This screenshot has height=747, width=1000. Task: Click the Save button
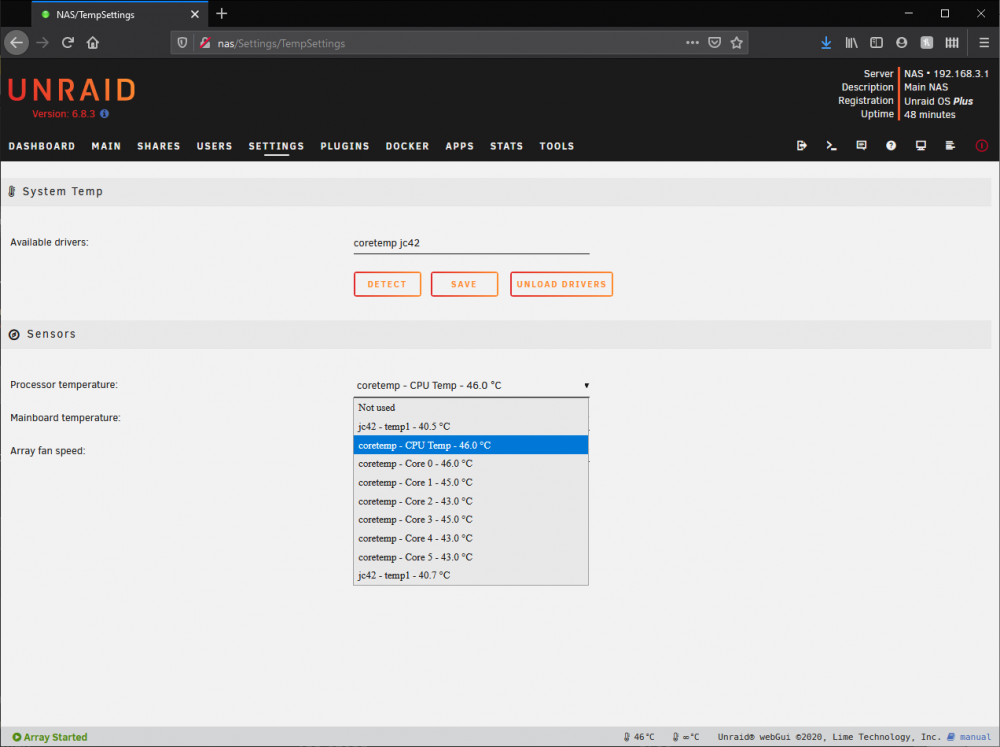464,284
